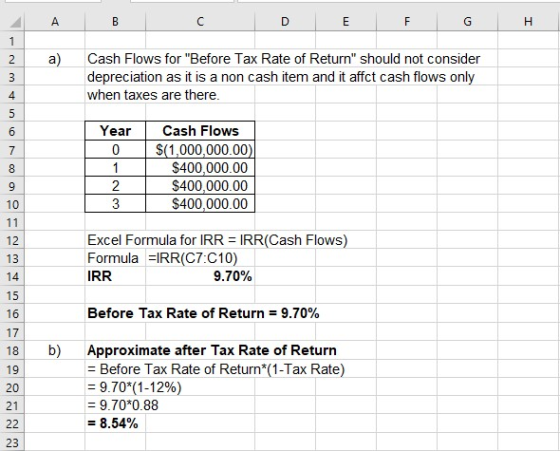Select the 9.70% IRR result cell
This screenshot has height=451, width=560.
point(200,277)
